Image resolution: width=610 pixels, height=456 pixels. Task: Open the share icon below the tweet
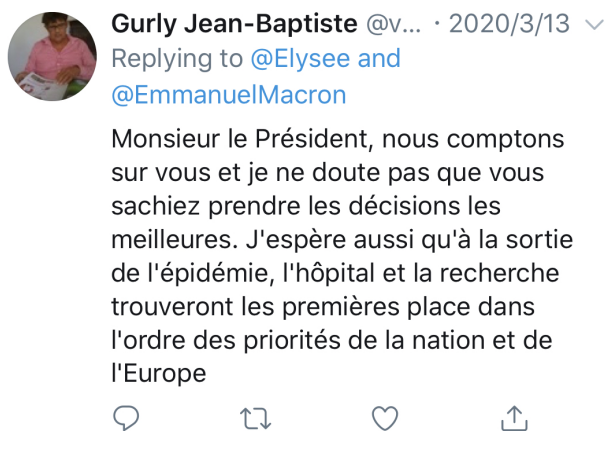pos(513,416)
